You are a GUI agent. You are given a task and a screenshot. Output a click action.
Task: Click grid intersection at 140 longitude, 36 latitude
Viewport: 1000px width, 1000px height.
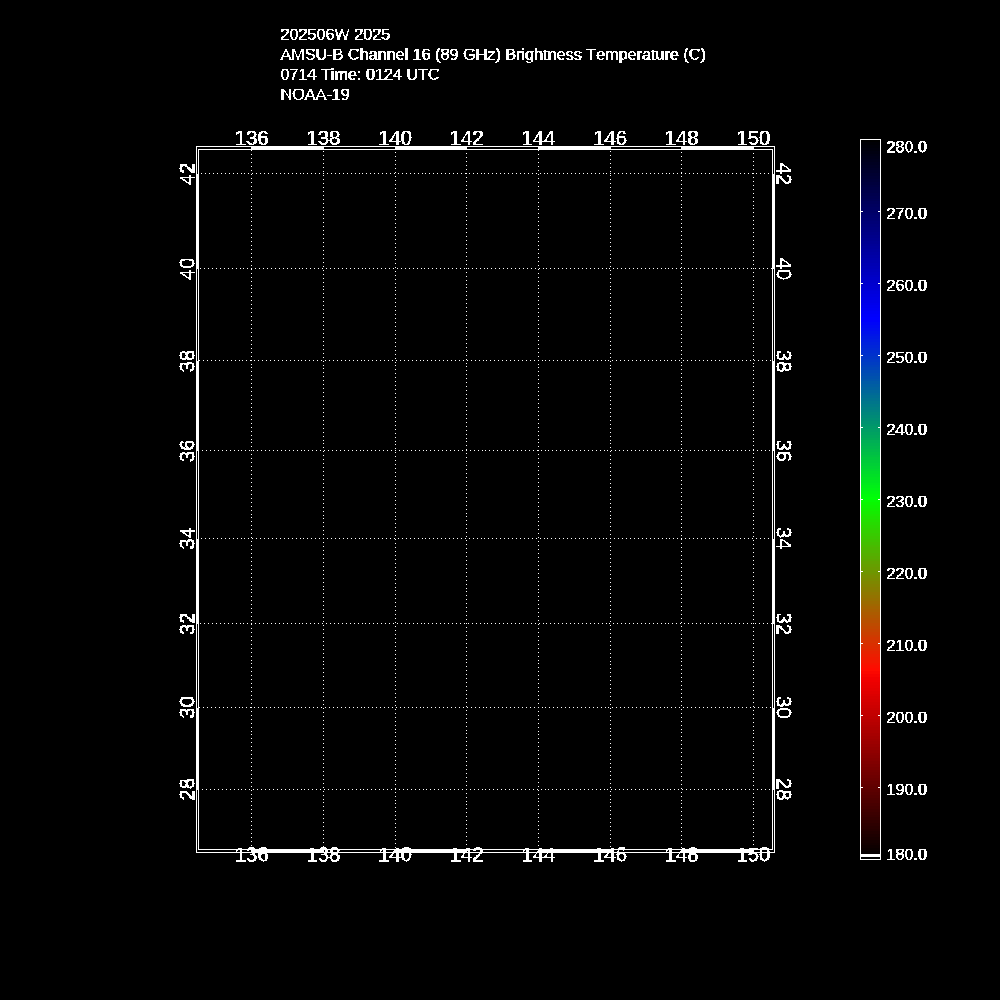[x=396, y=451]
